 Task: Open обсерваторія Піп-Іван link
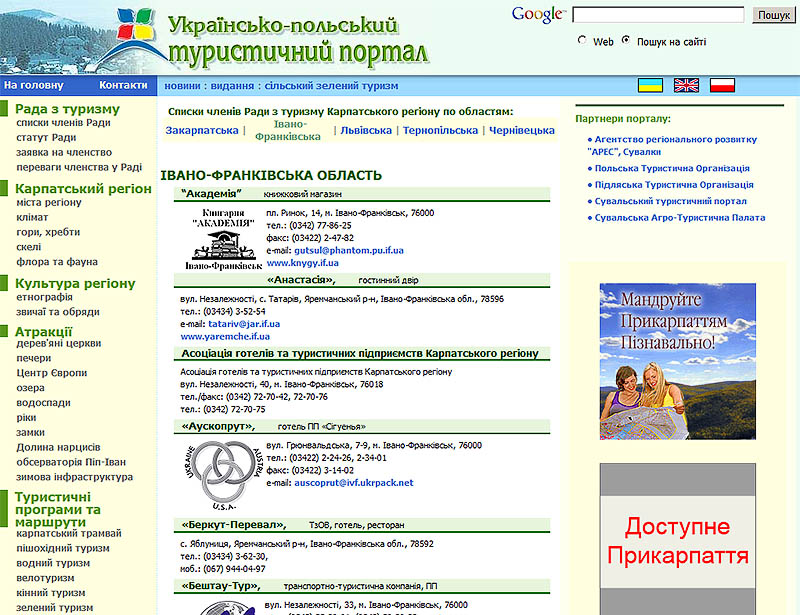click(71, 461)
